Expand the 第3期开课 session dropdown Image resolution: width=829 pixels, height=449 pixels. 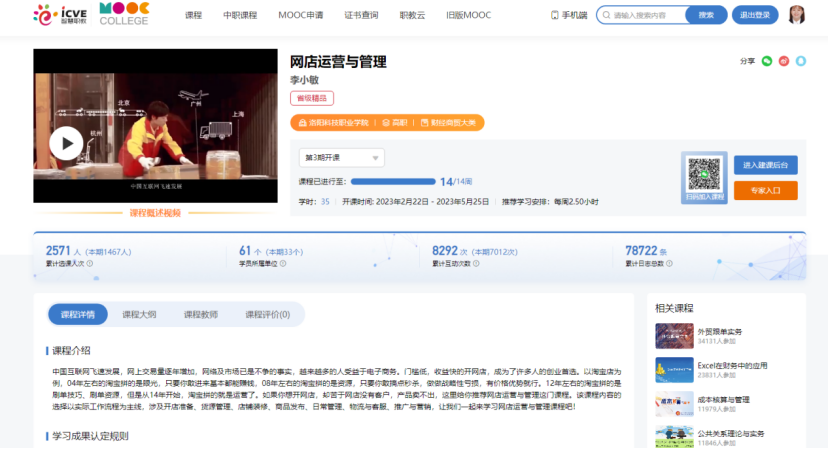341,157
